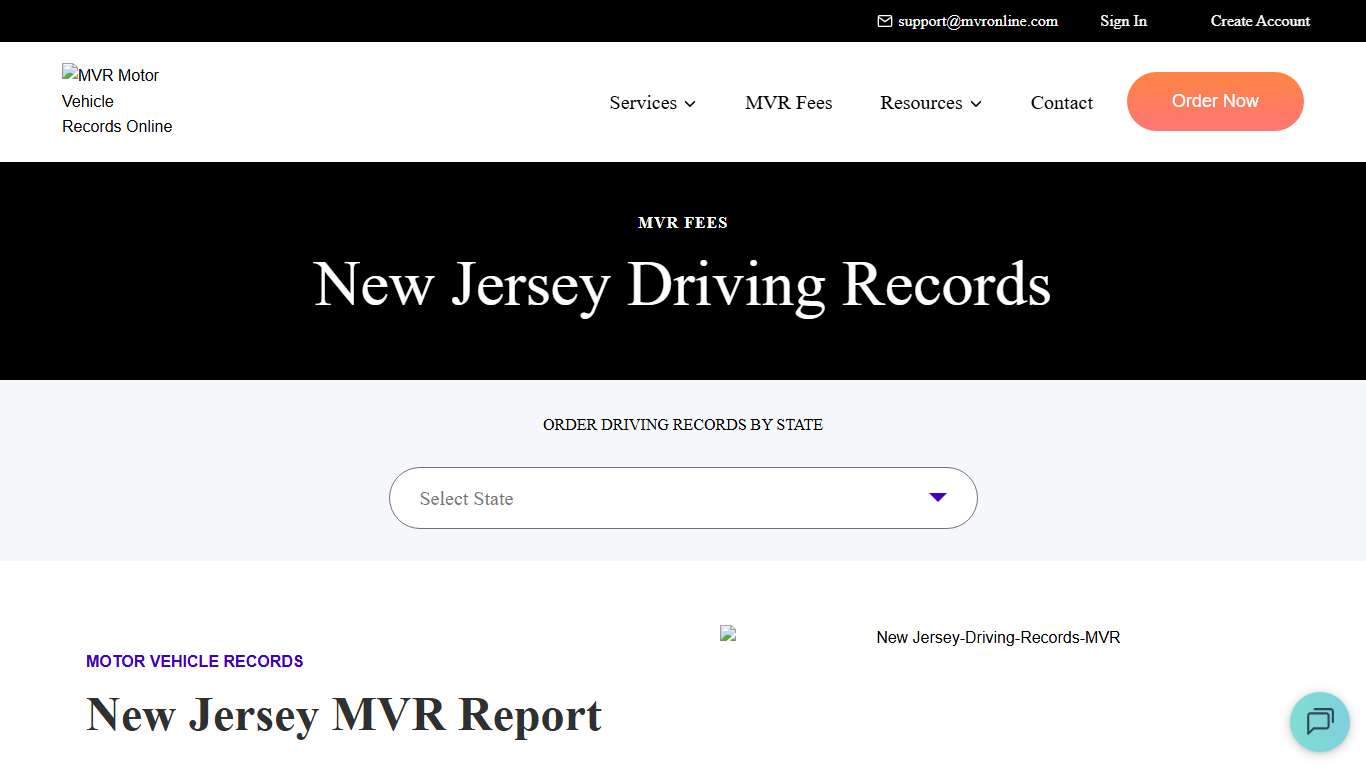Select MVR Fees in the navigation bar

click(788, 102)
